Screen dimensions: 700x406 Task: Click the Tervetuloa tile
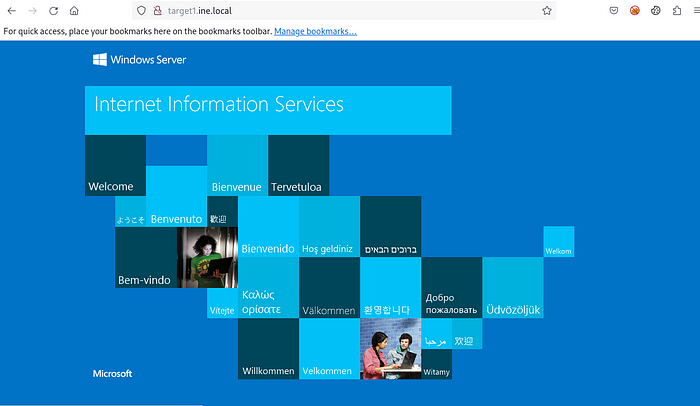tap(299, 165)
